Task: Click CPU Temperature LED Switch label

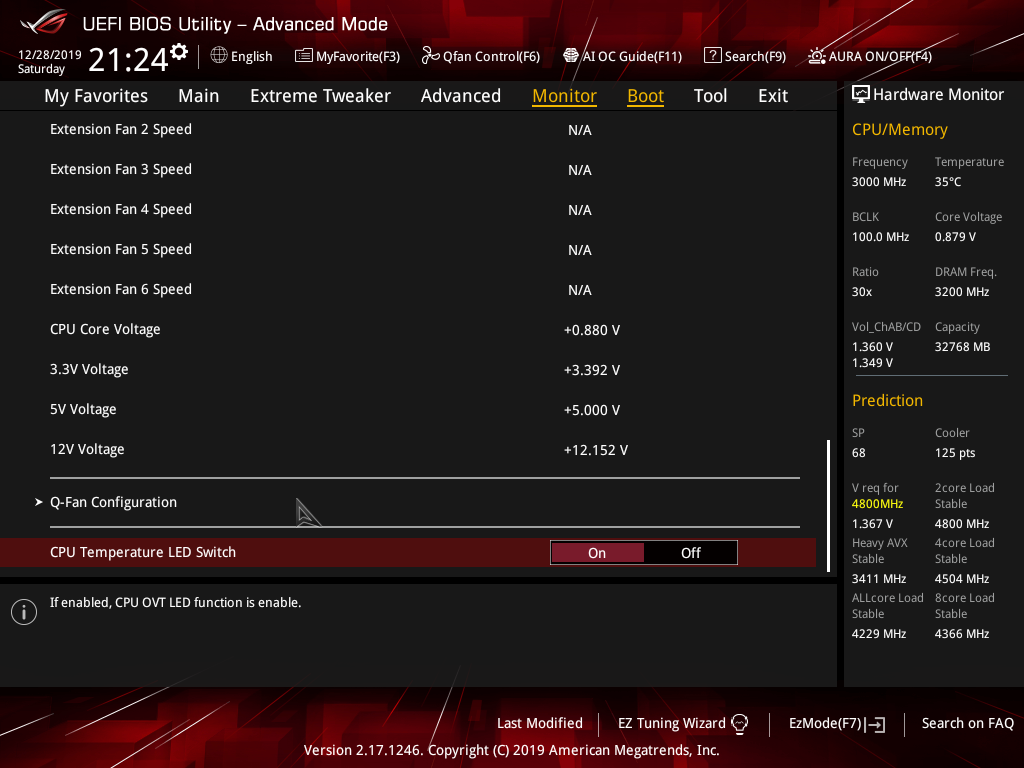Action: [x=142, y=552]
